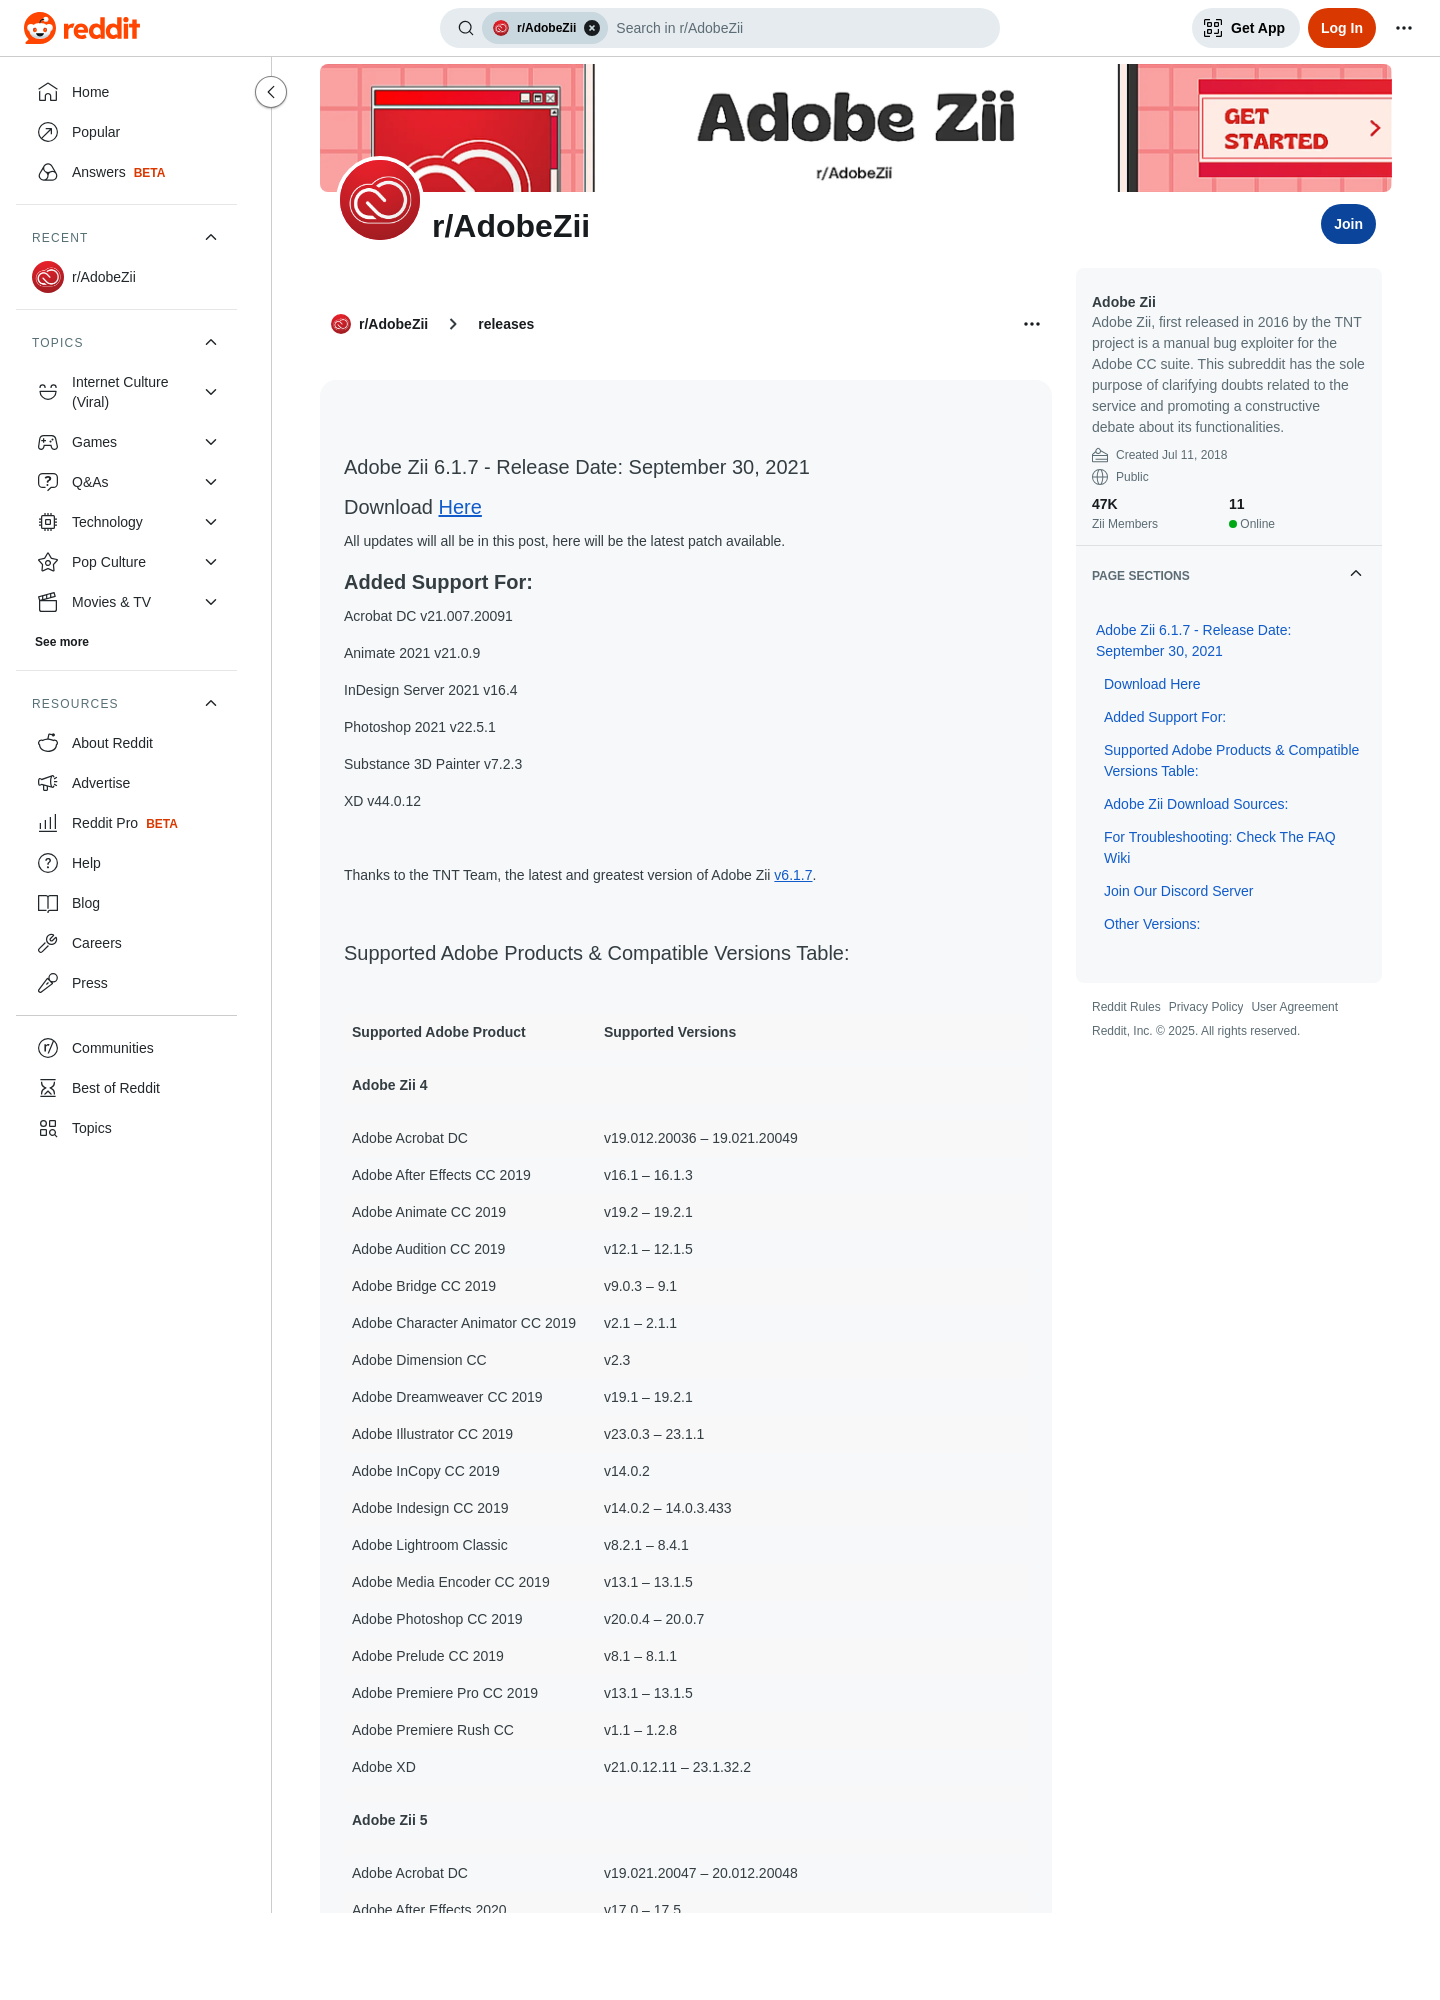1440x2000 pixels.
Task: Expand the Games topic
Action: pyautogui.click(x=211, y=442)
